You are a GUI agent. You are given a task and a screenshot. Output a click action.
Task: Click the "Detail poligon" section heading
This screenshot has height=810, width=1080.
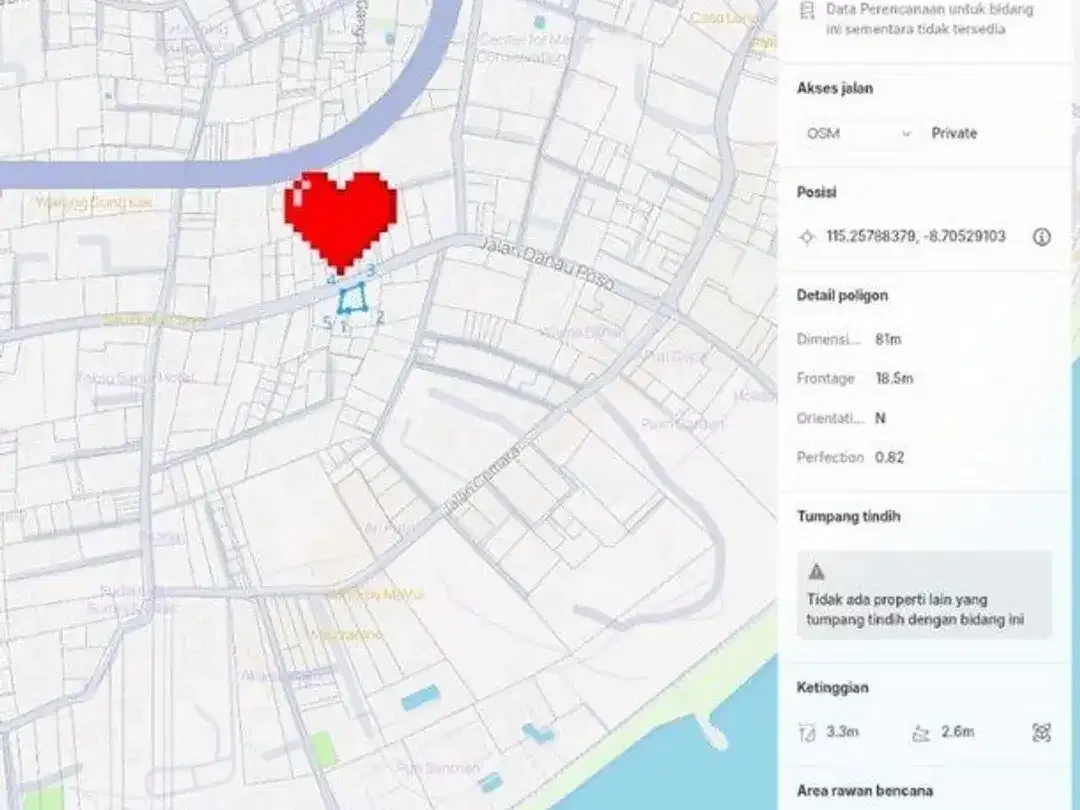click(x=842, y=295)
